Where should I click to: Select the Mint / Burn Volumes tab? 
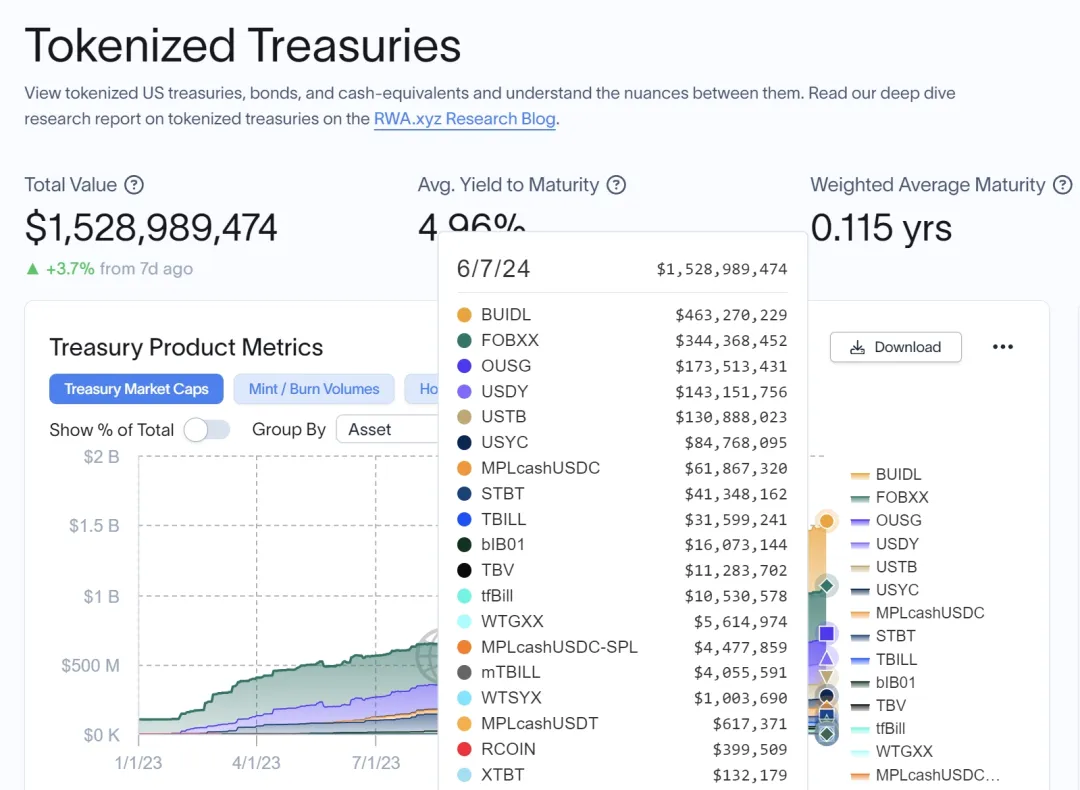[x=314, y=389]
